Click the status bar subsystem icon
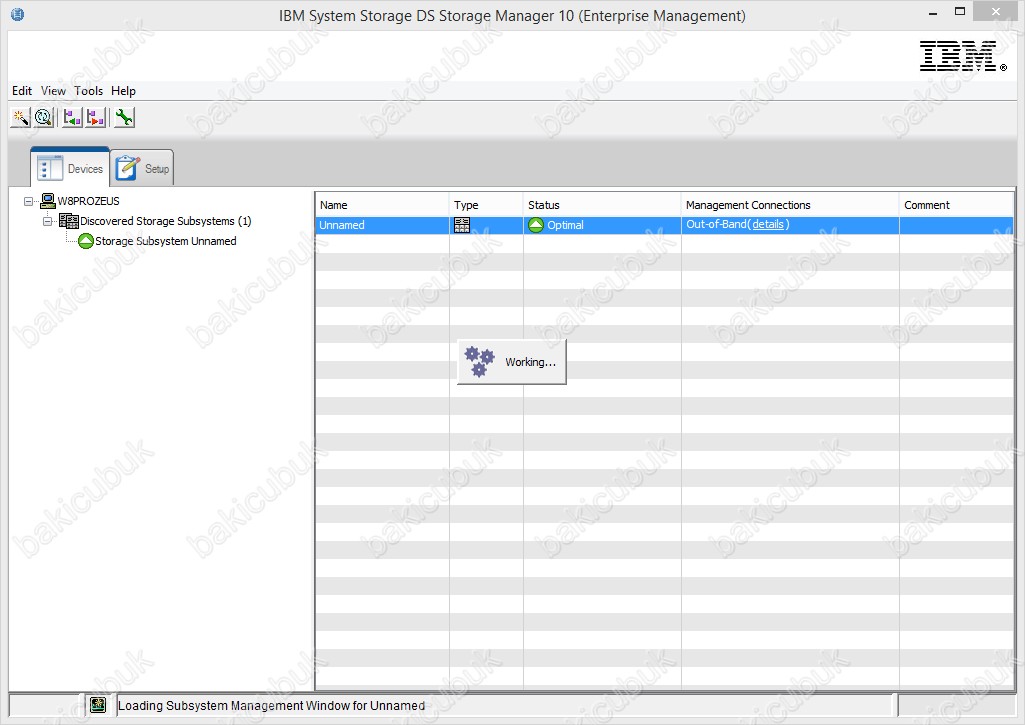 (98, 705)
